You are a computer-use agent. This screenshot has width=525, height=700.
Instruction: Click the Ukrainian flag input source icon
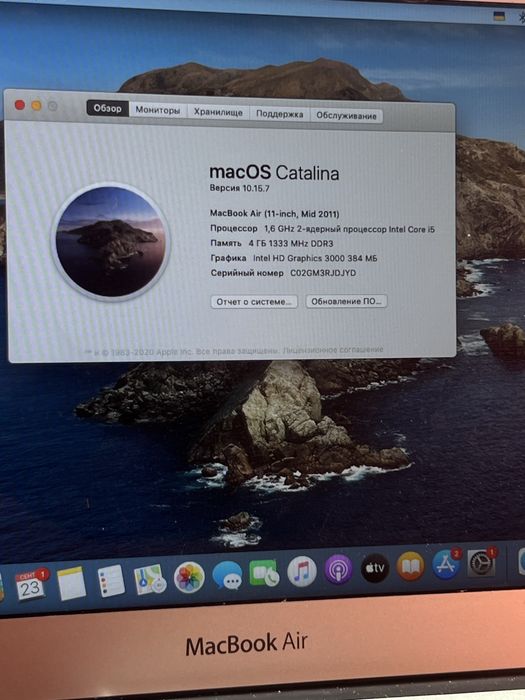(499, 17)
